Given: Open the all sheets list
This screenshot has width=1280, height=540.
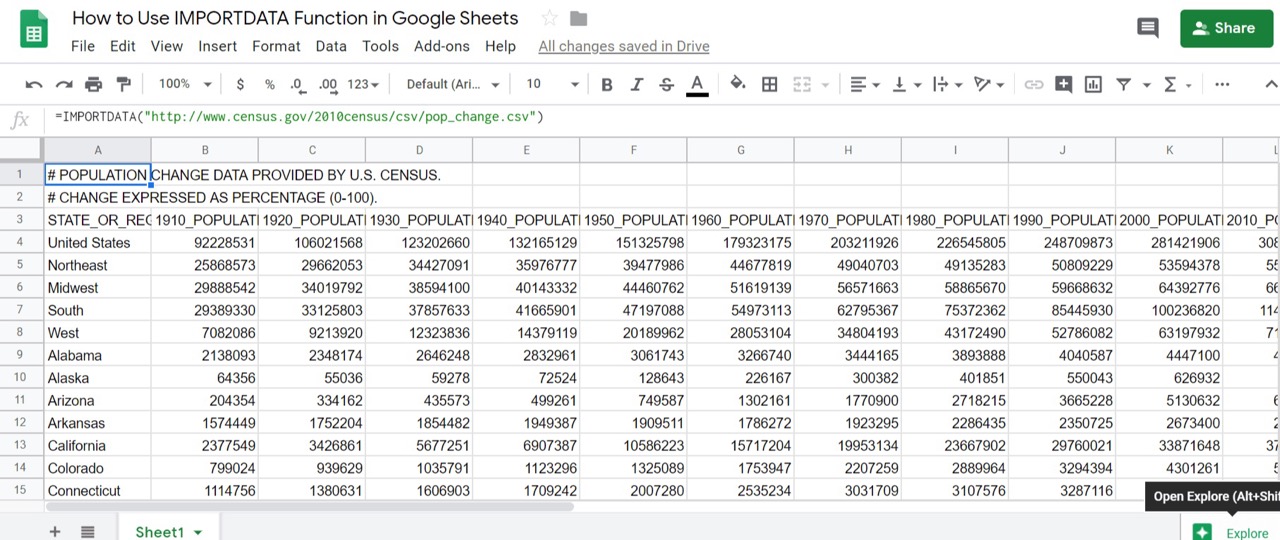Looking at the screenshot, I should (x=87, y=532).
